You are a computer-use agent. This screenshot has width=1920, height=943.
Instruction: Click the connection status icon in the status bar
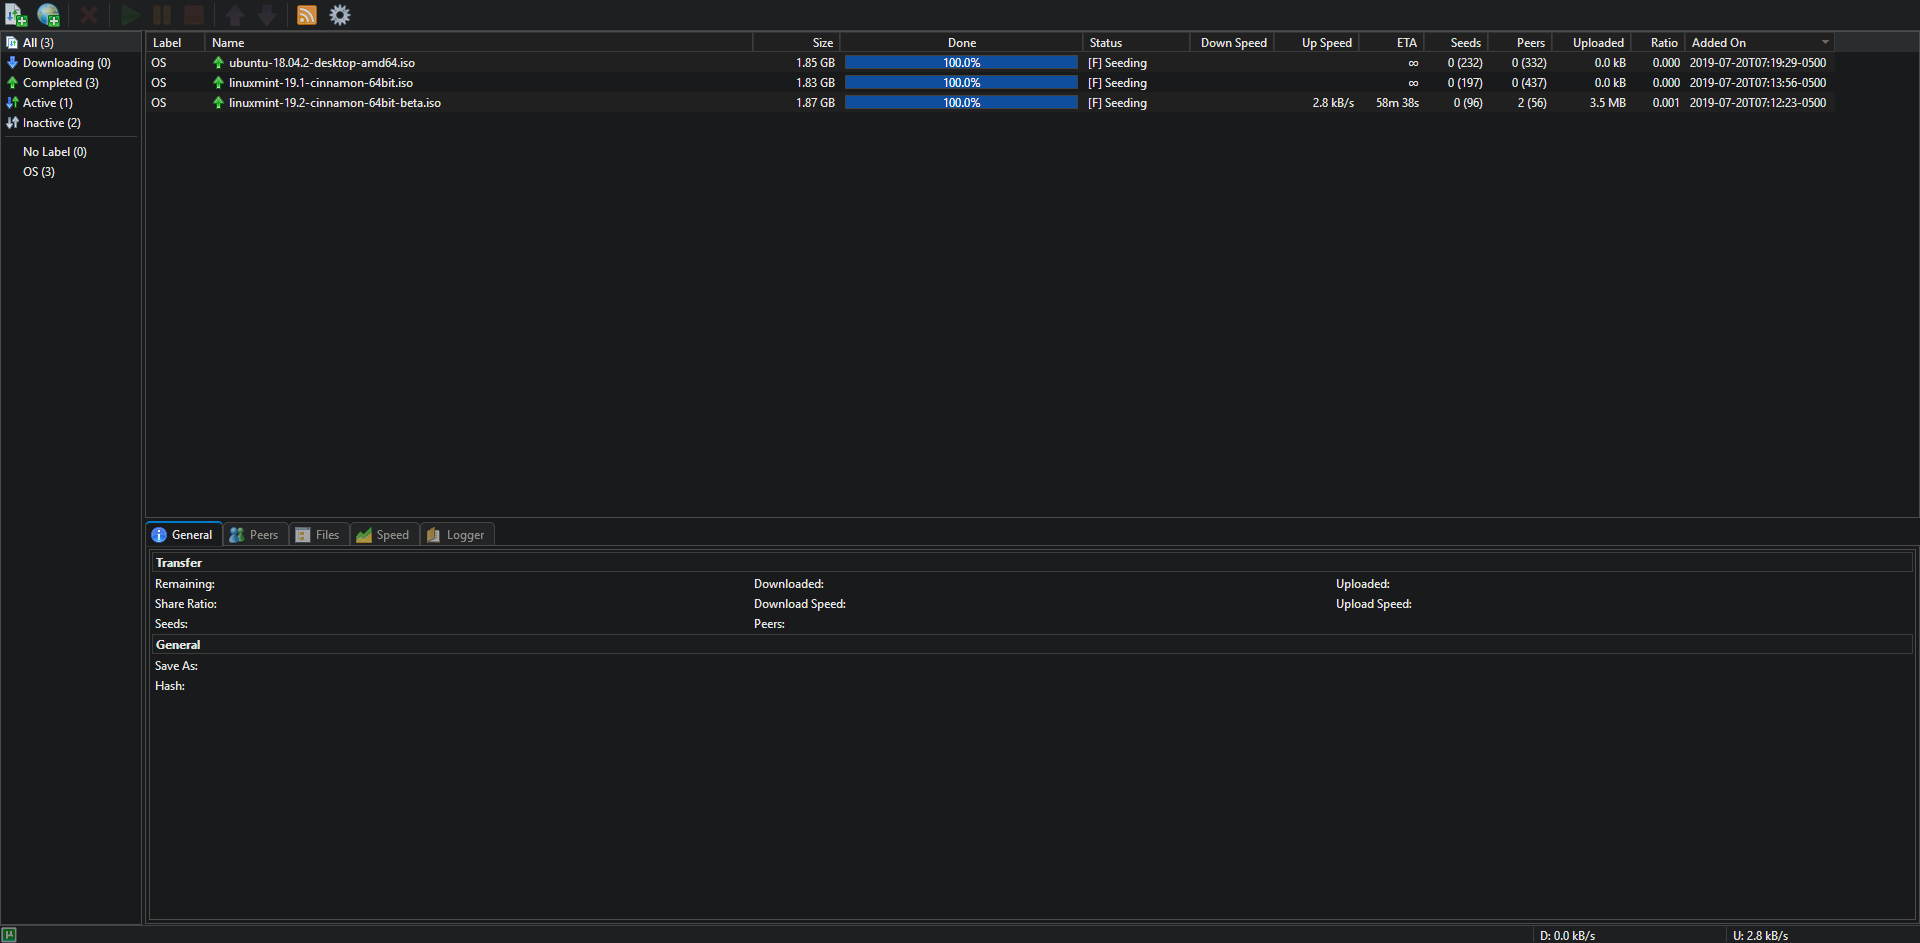pos(10,935)
